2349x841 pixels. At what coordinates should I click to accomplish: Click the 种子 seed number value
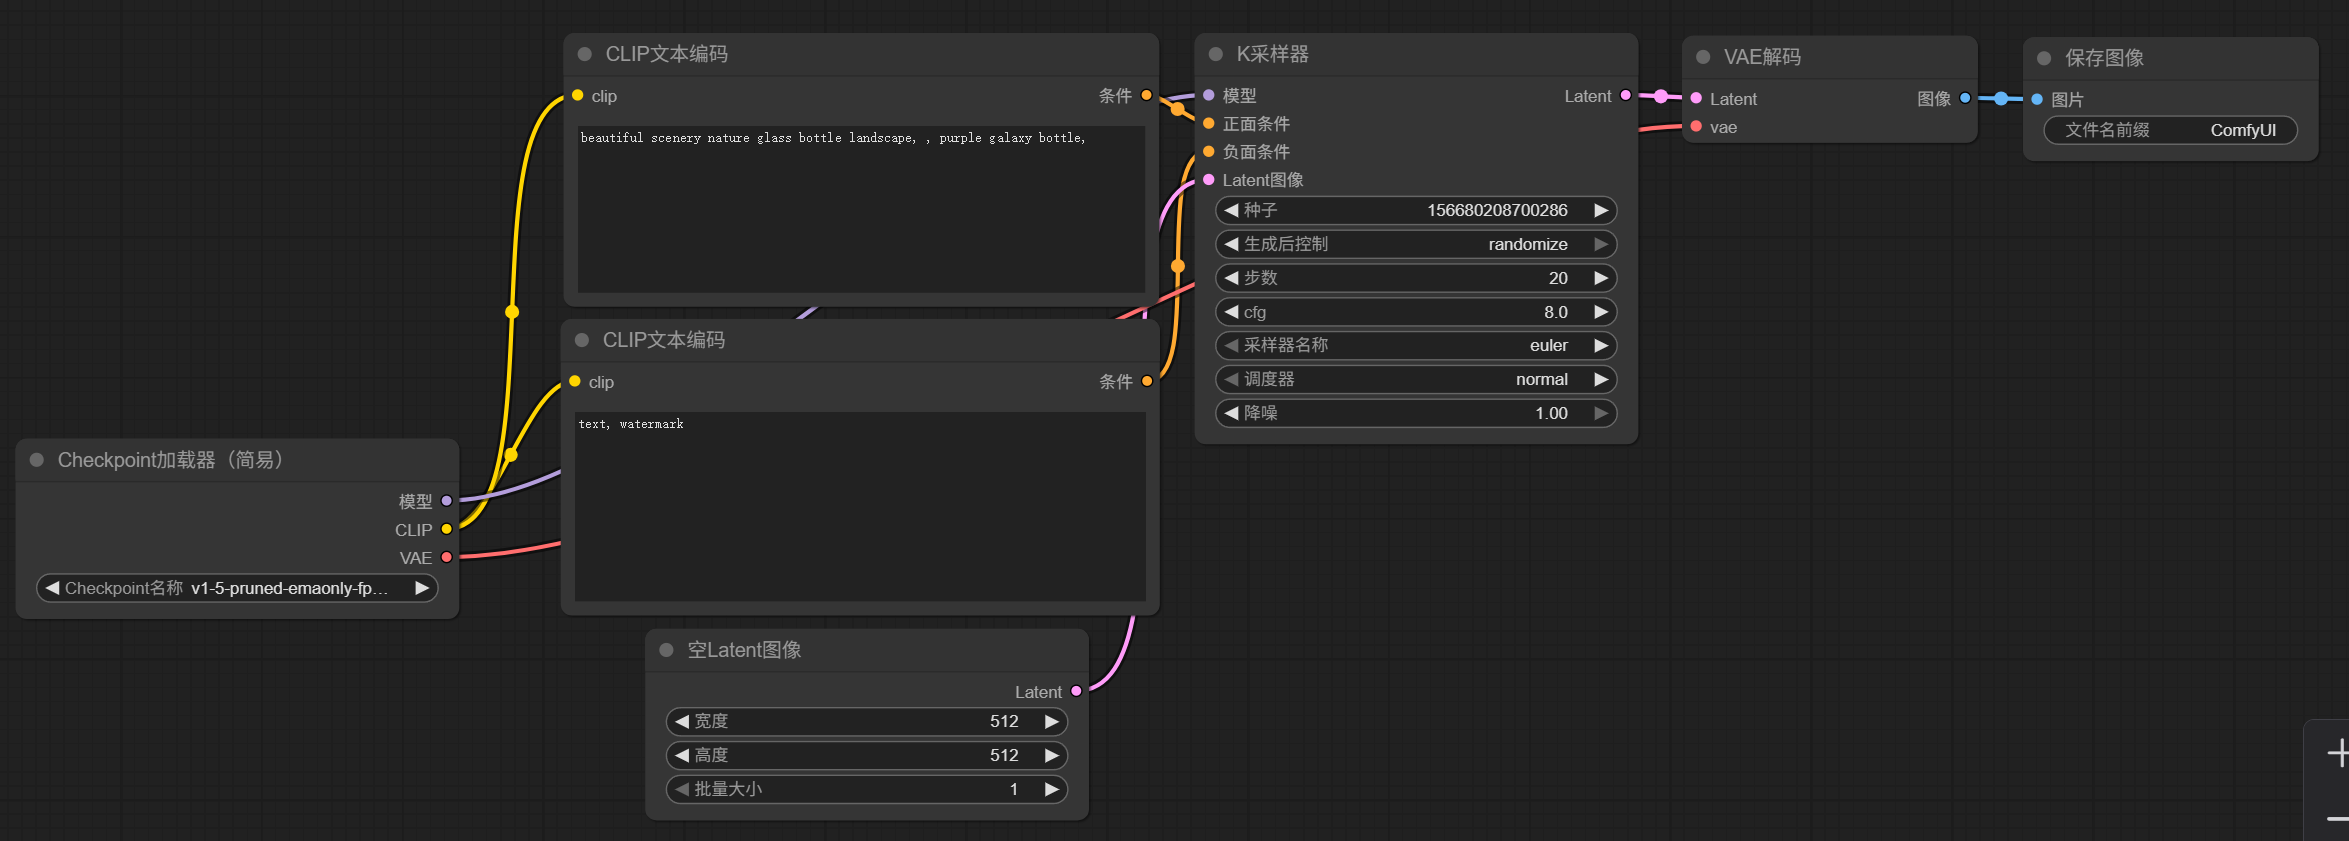(x=1497, y=210)
